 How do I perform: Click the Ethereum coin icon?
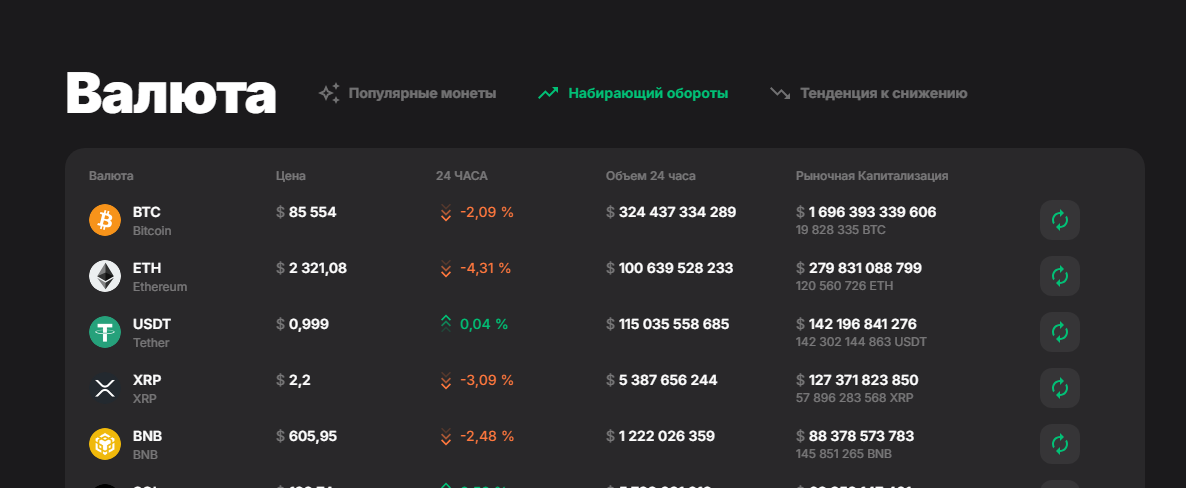105,276
